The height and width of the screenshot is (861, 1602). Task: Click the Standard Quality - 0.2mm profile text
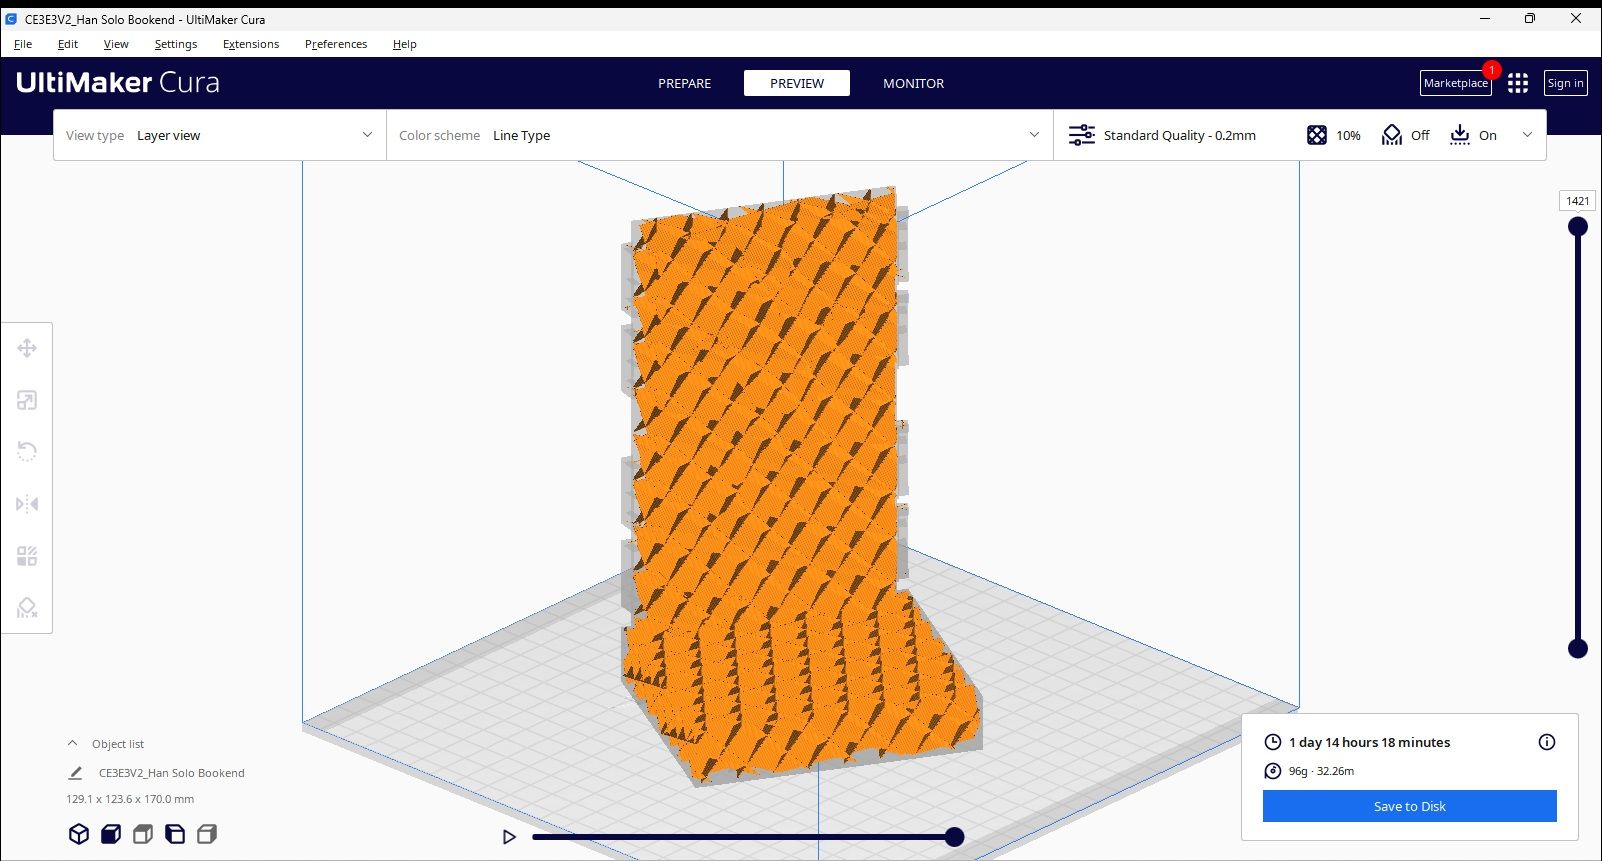point(1180,135)
